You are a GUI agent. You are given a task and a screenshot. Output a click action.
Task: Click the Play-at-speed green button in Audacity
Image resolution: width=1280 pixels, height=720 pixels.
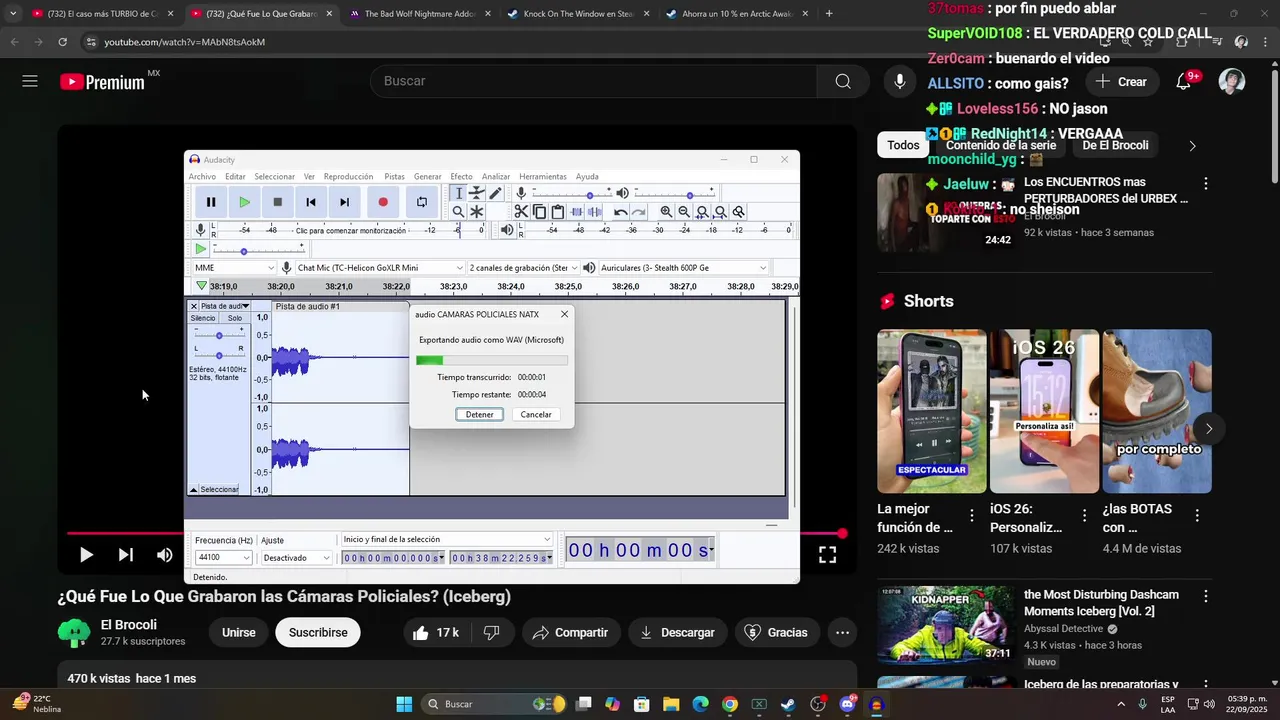coord(201,249)
